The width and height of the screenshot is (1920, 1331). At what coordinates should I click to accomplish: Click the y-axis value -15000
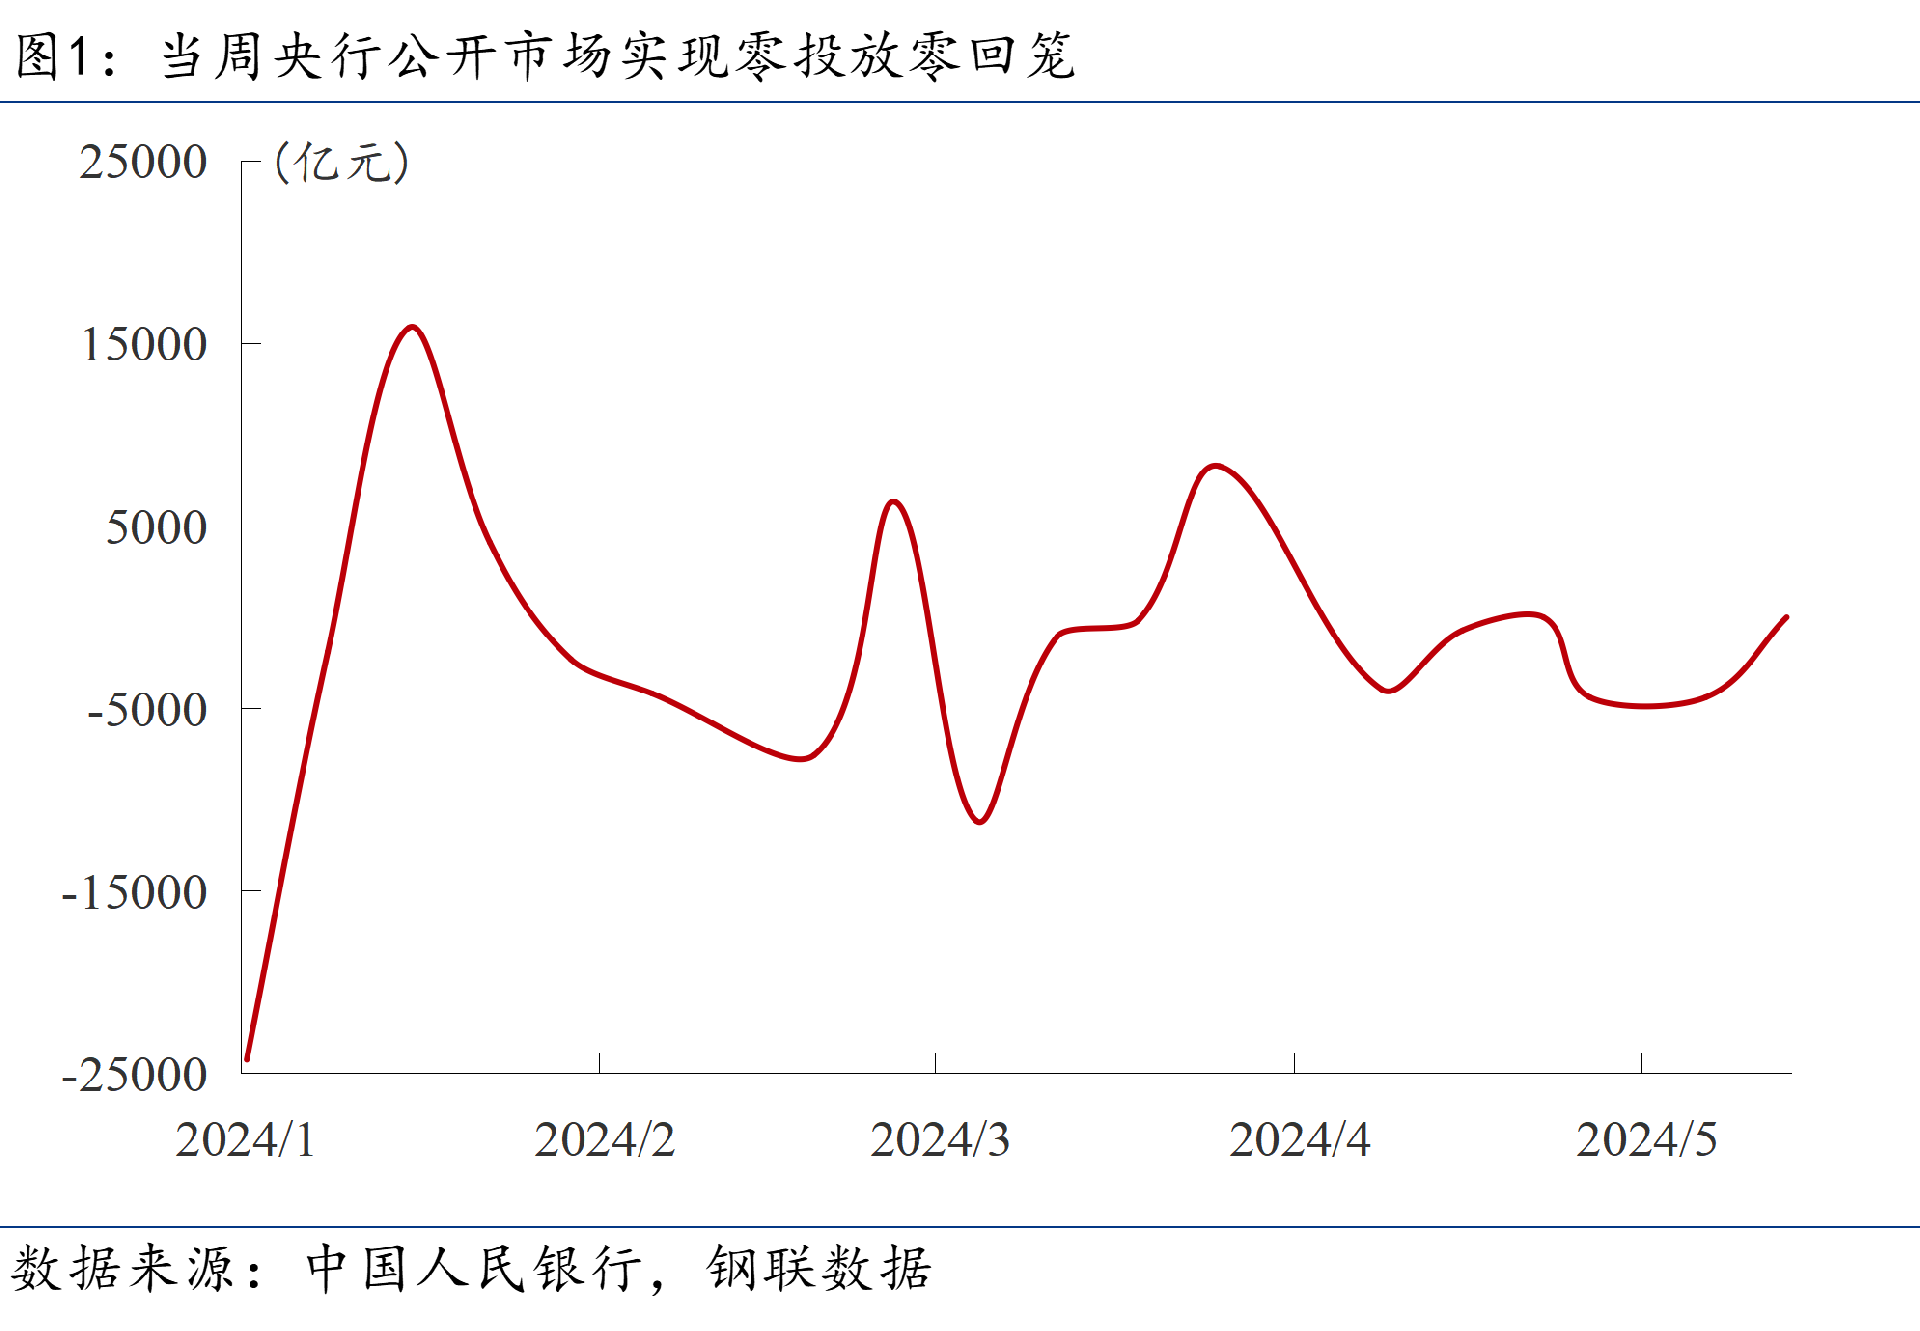tap(134, 892)
